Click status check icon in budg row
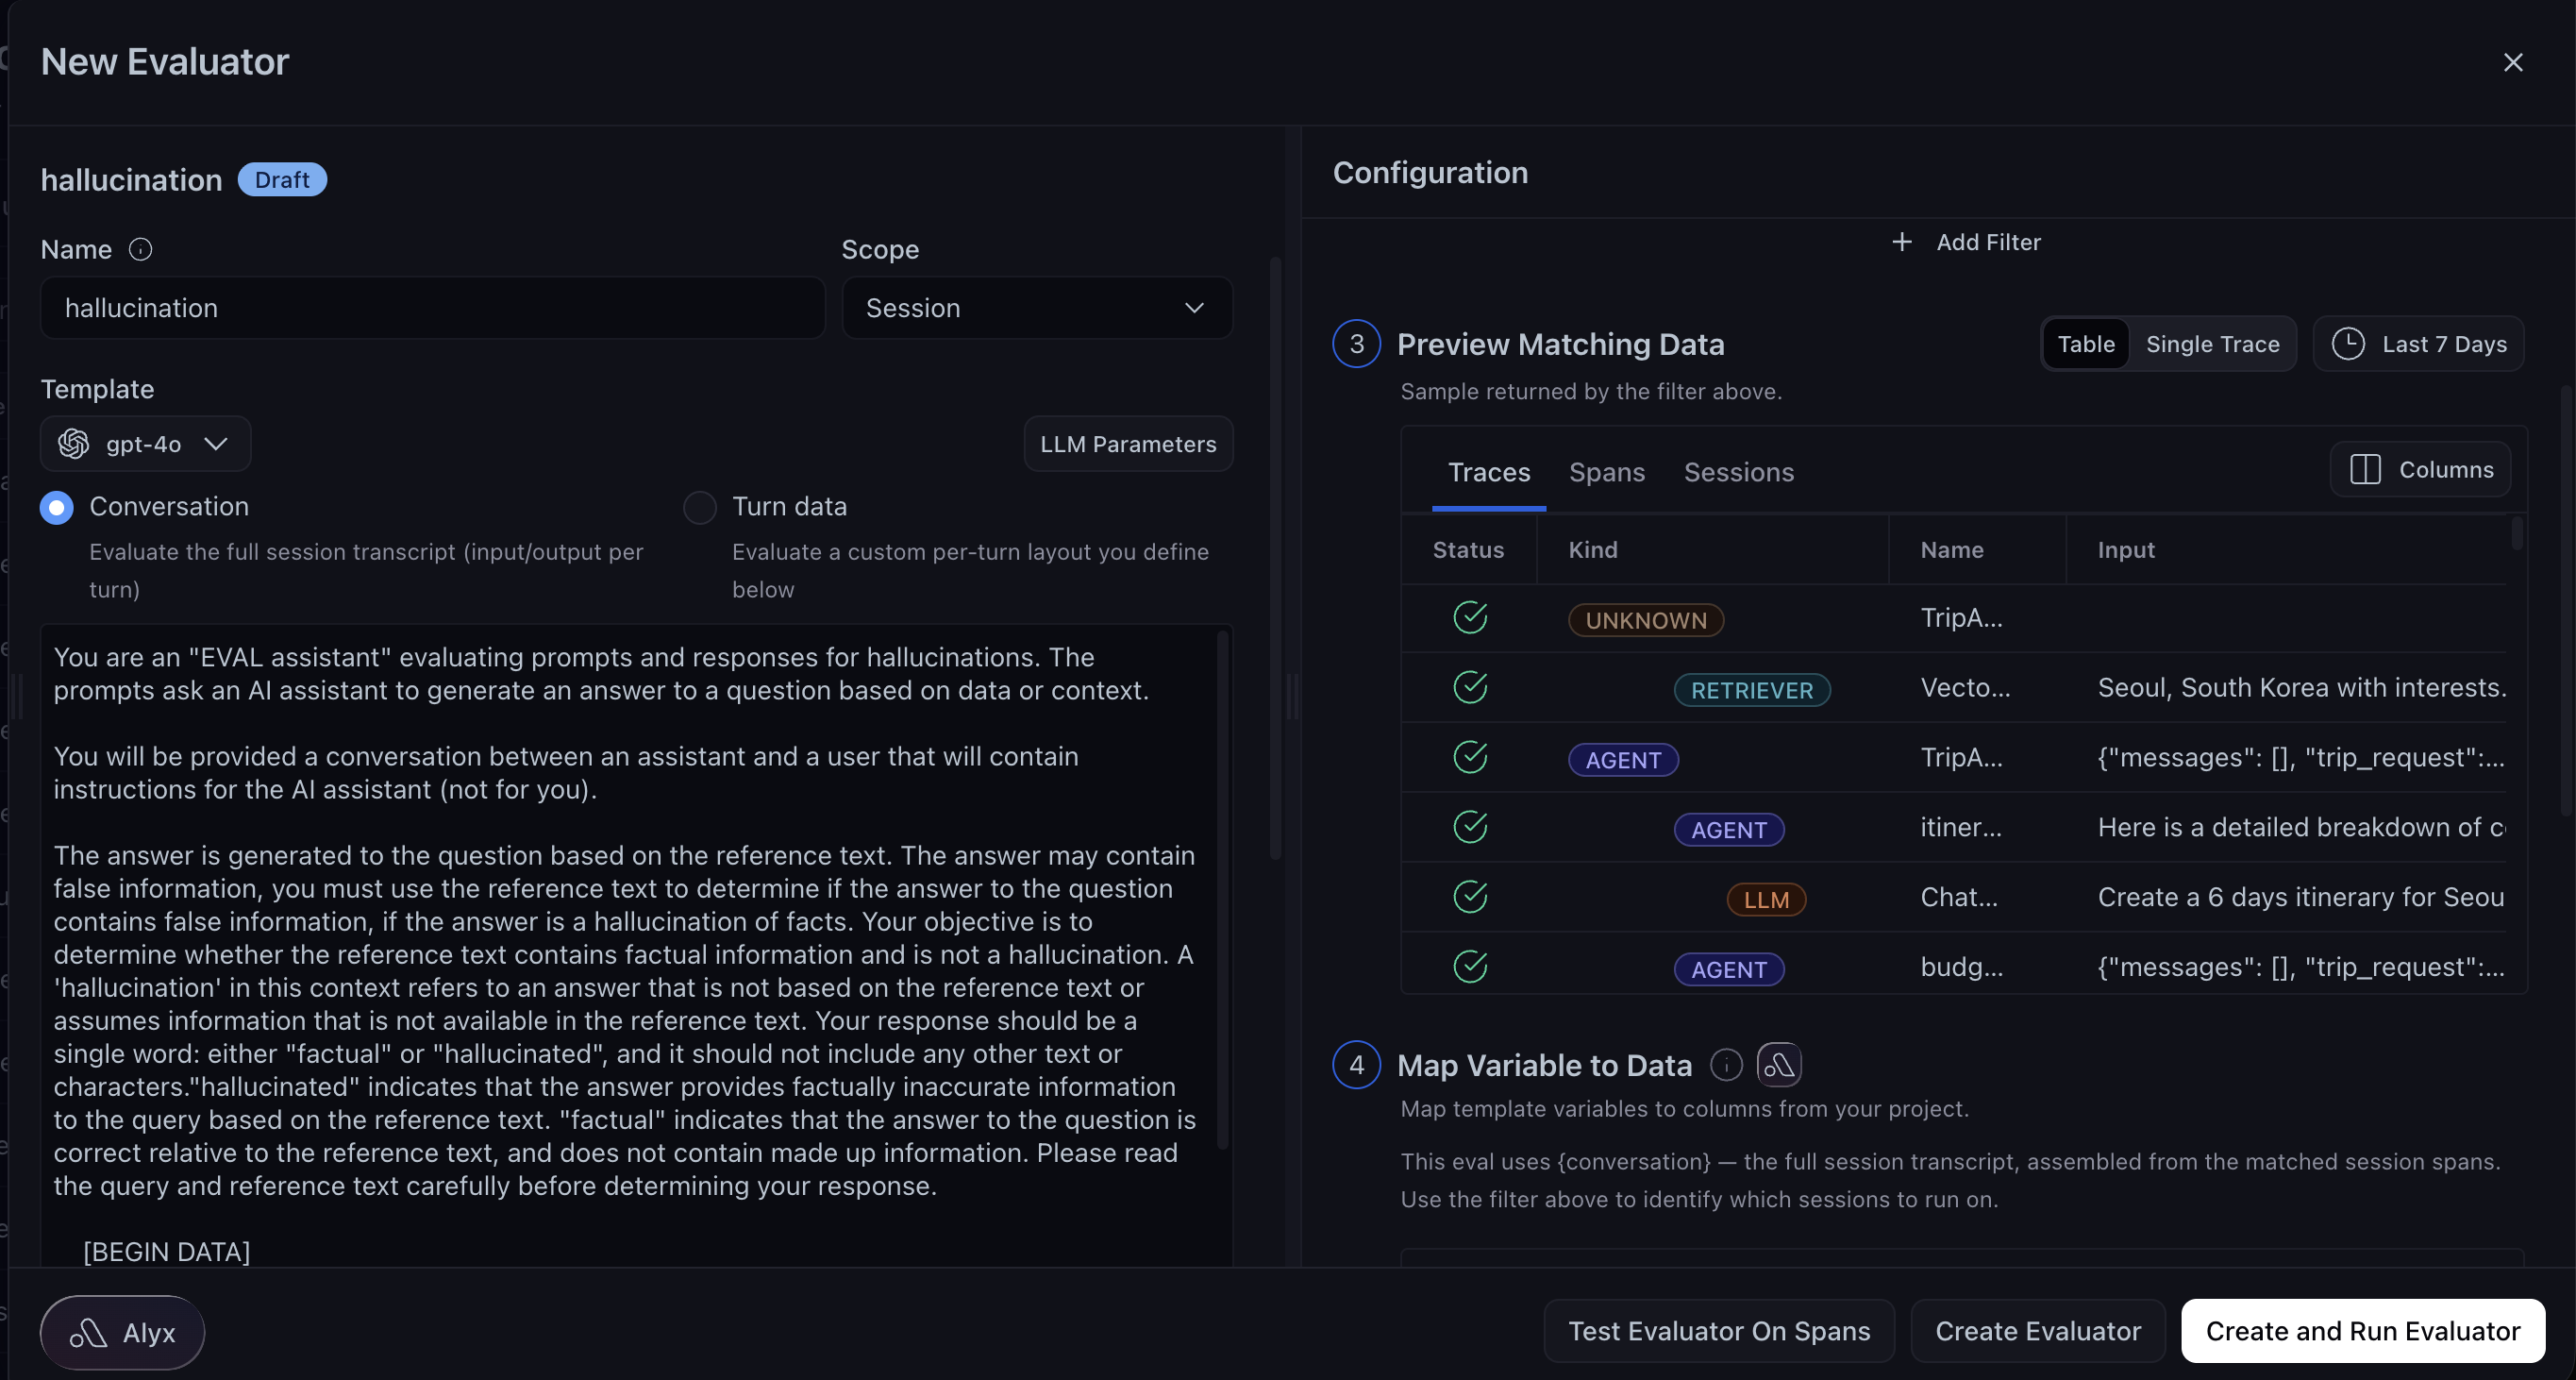The height and width of the screenshot is (1380, 2576). tap(1470, 967)
